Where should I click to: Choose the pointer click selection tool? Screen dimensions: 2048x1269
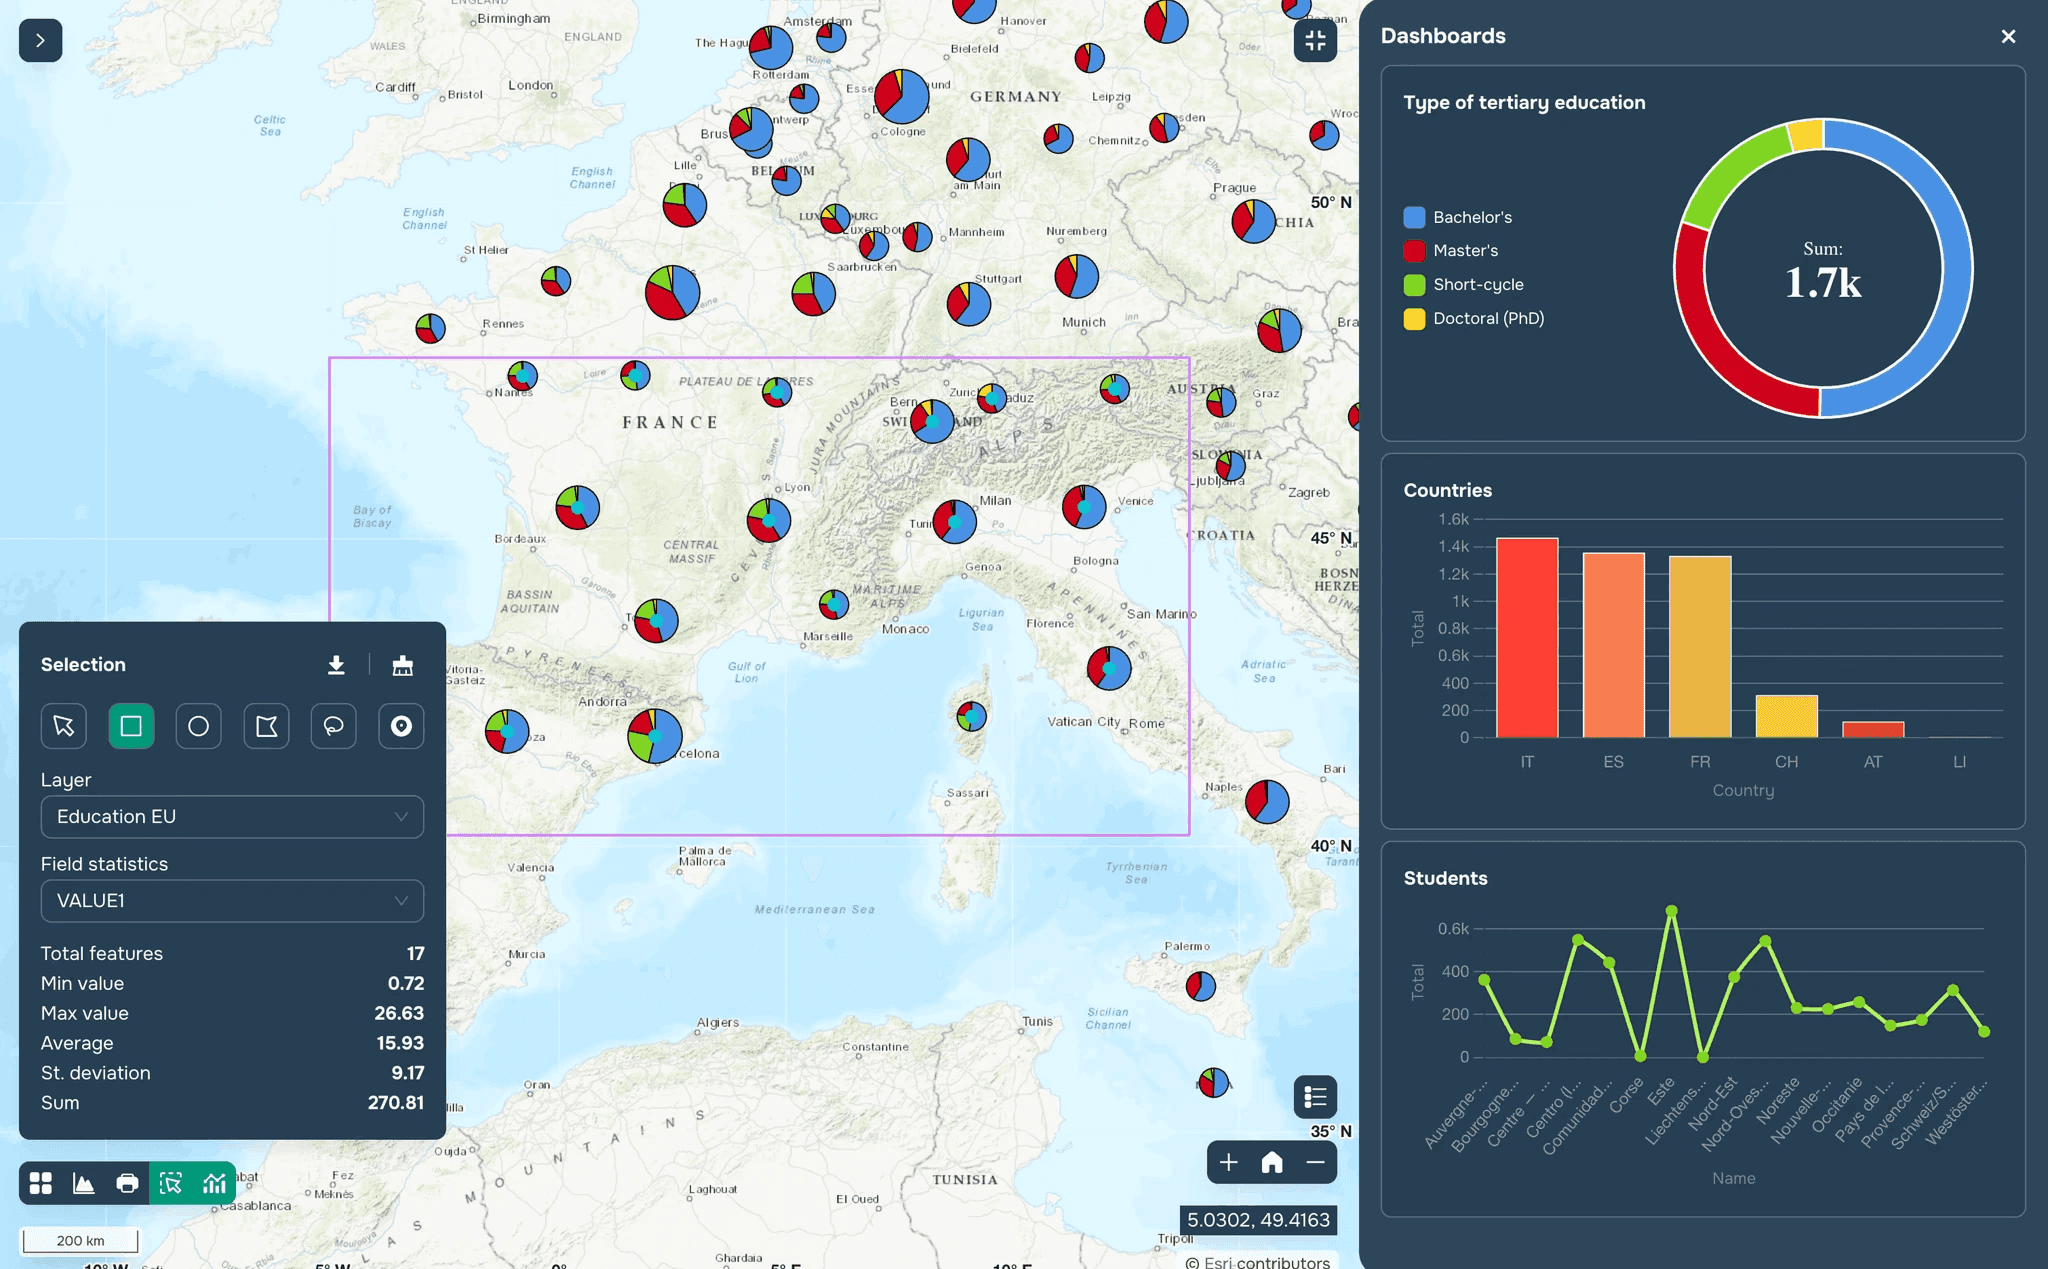tap(64, 726)
